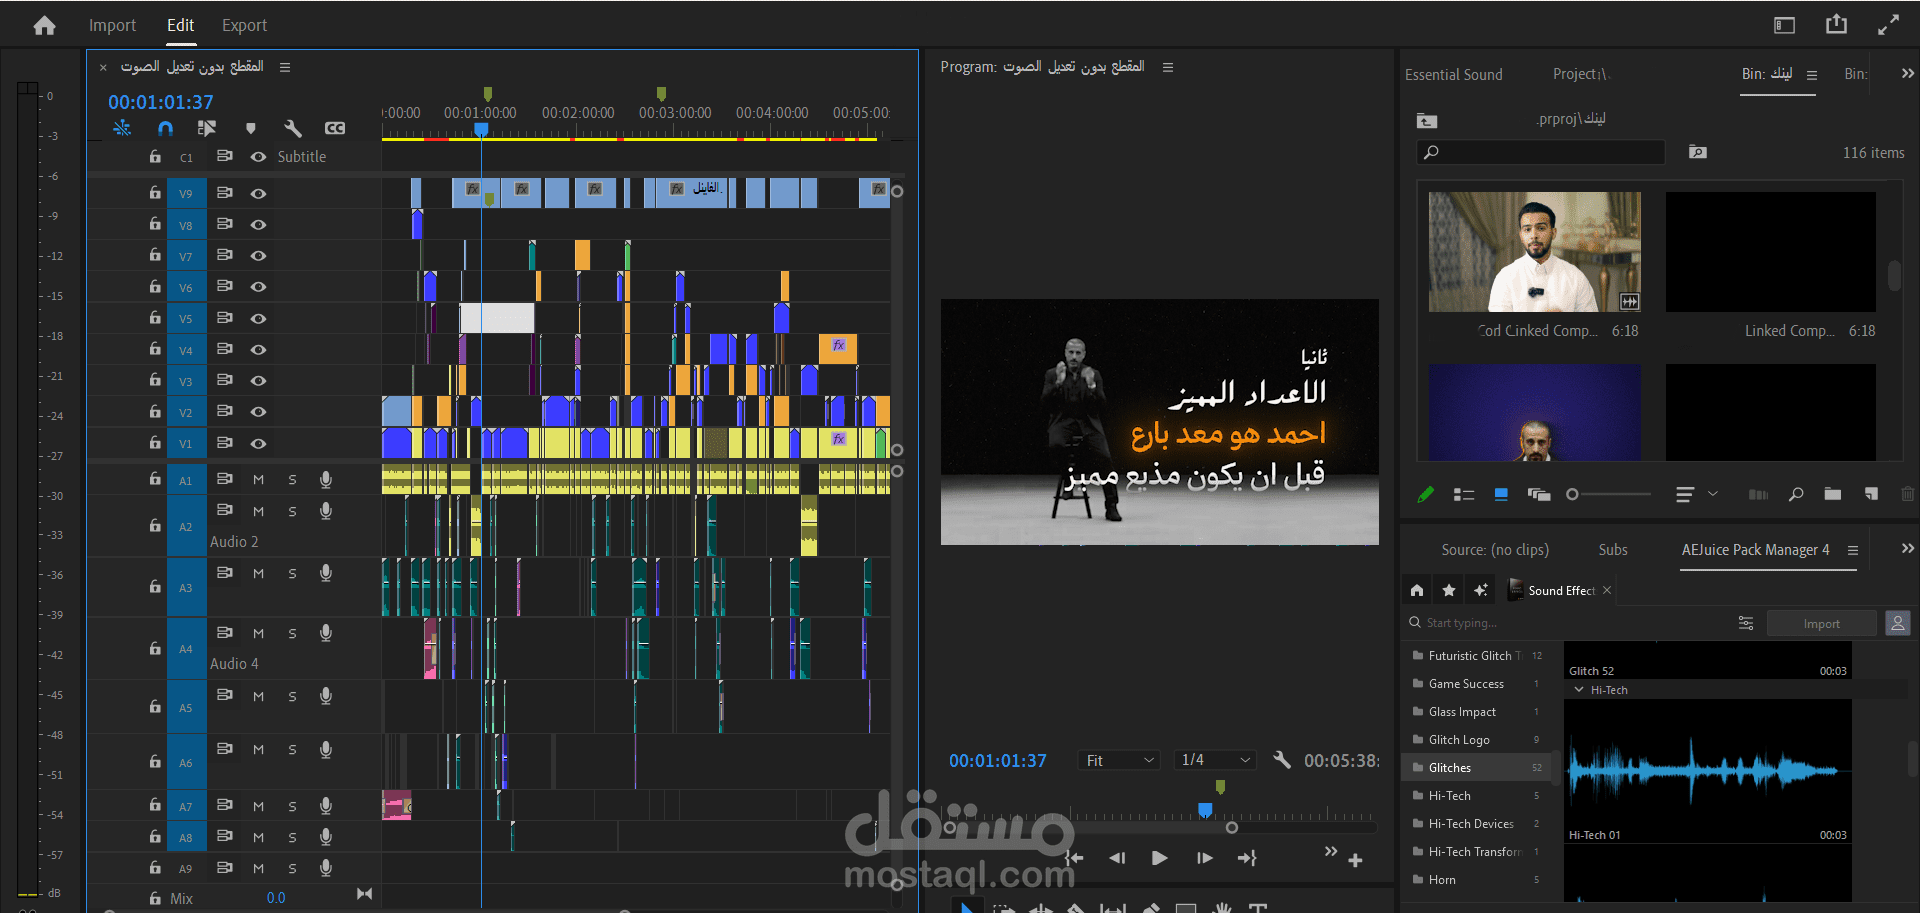Switch to the Subs tab
1920x913 pixels.
[x=1613, y=550]
